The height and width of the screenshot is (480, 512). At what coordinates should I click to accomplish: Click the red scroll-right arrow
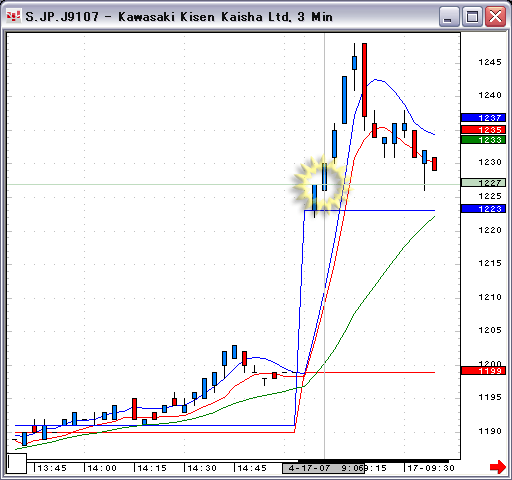498,467
